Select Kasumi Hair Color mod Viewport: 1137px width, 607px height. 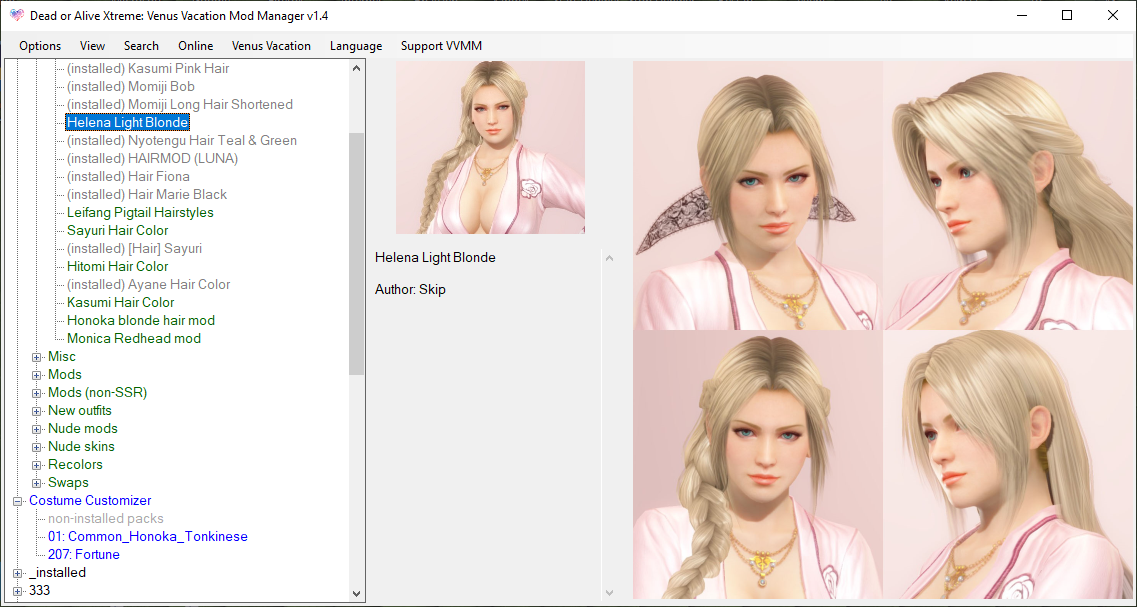click(x=120, y=302)
